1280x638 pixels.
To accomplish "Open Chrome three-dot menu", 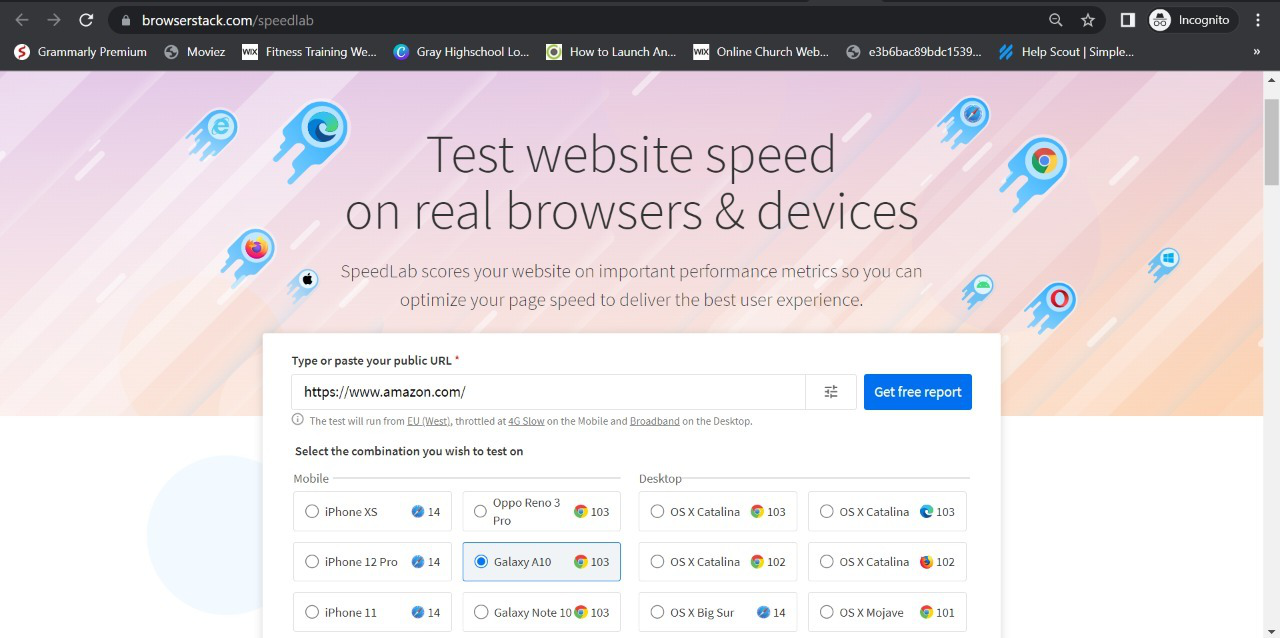I will tap(1258, 20).
